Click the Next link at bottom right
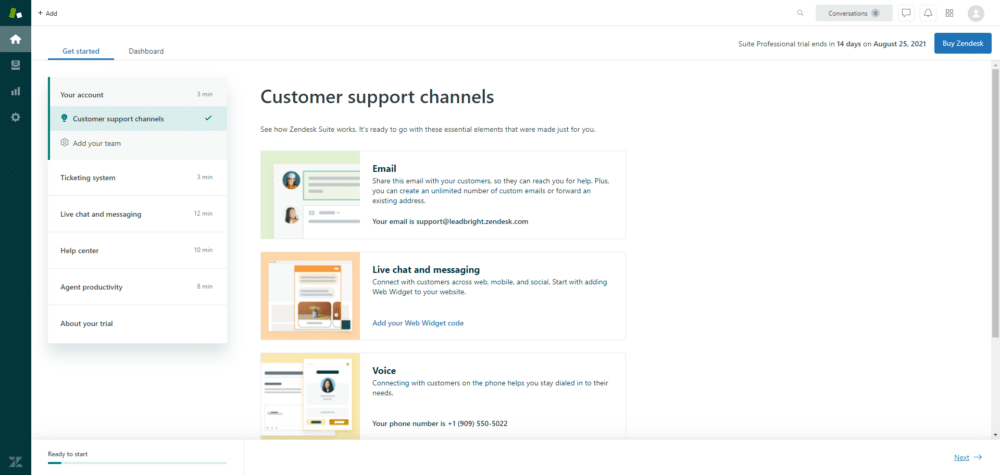Image resolution: width=1000 pixels, height=475 pixels. click(x=967, y=457)
